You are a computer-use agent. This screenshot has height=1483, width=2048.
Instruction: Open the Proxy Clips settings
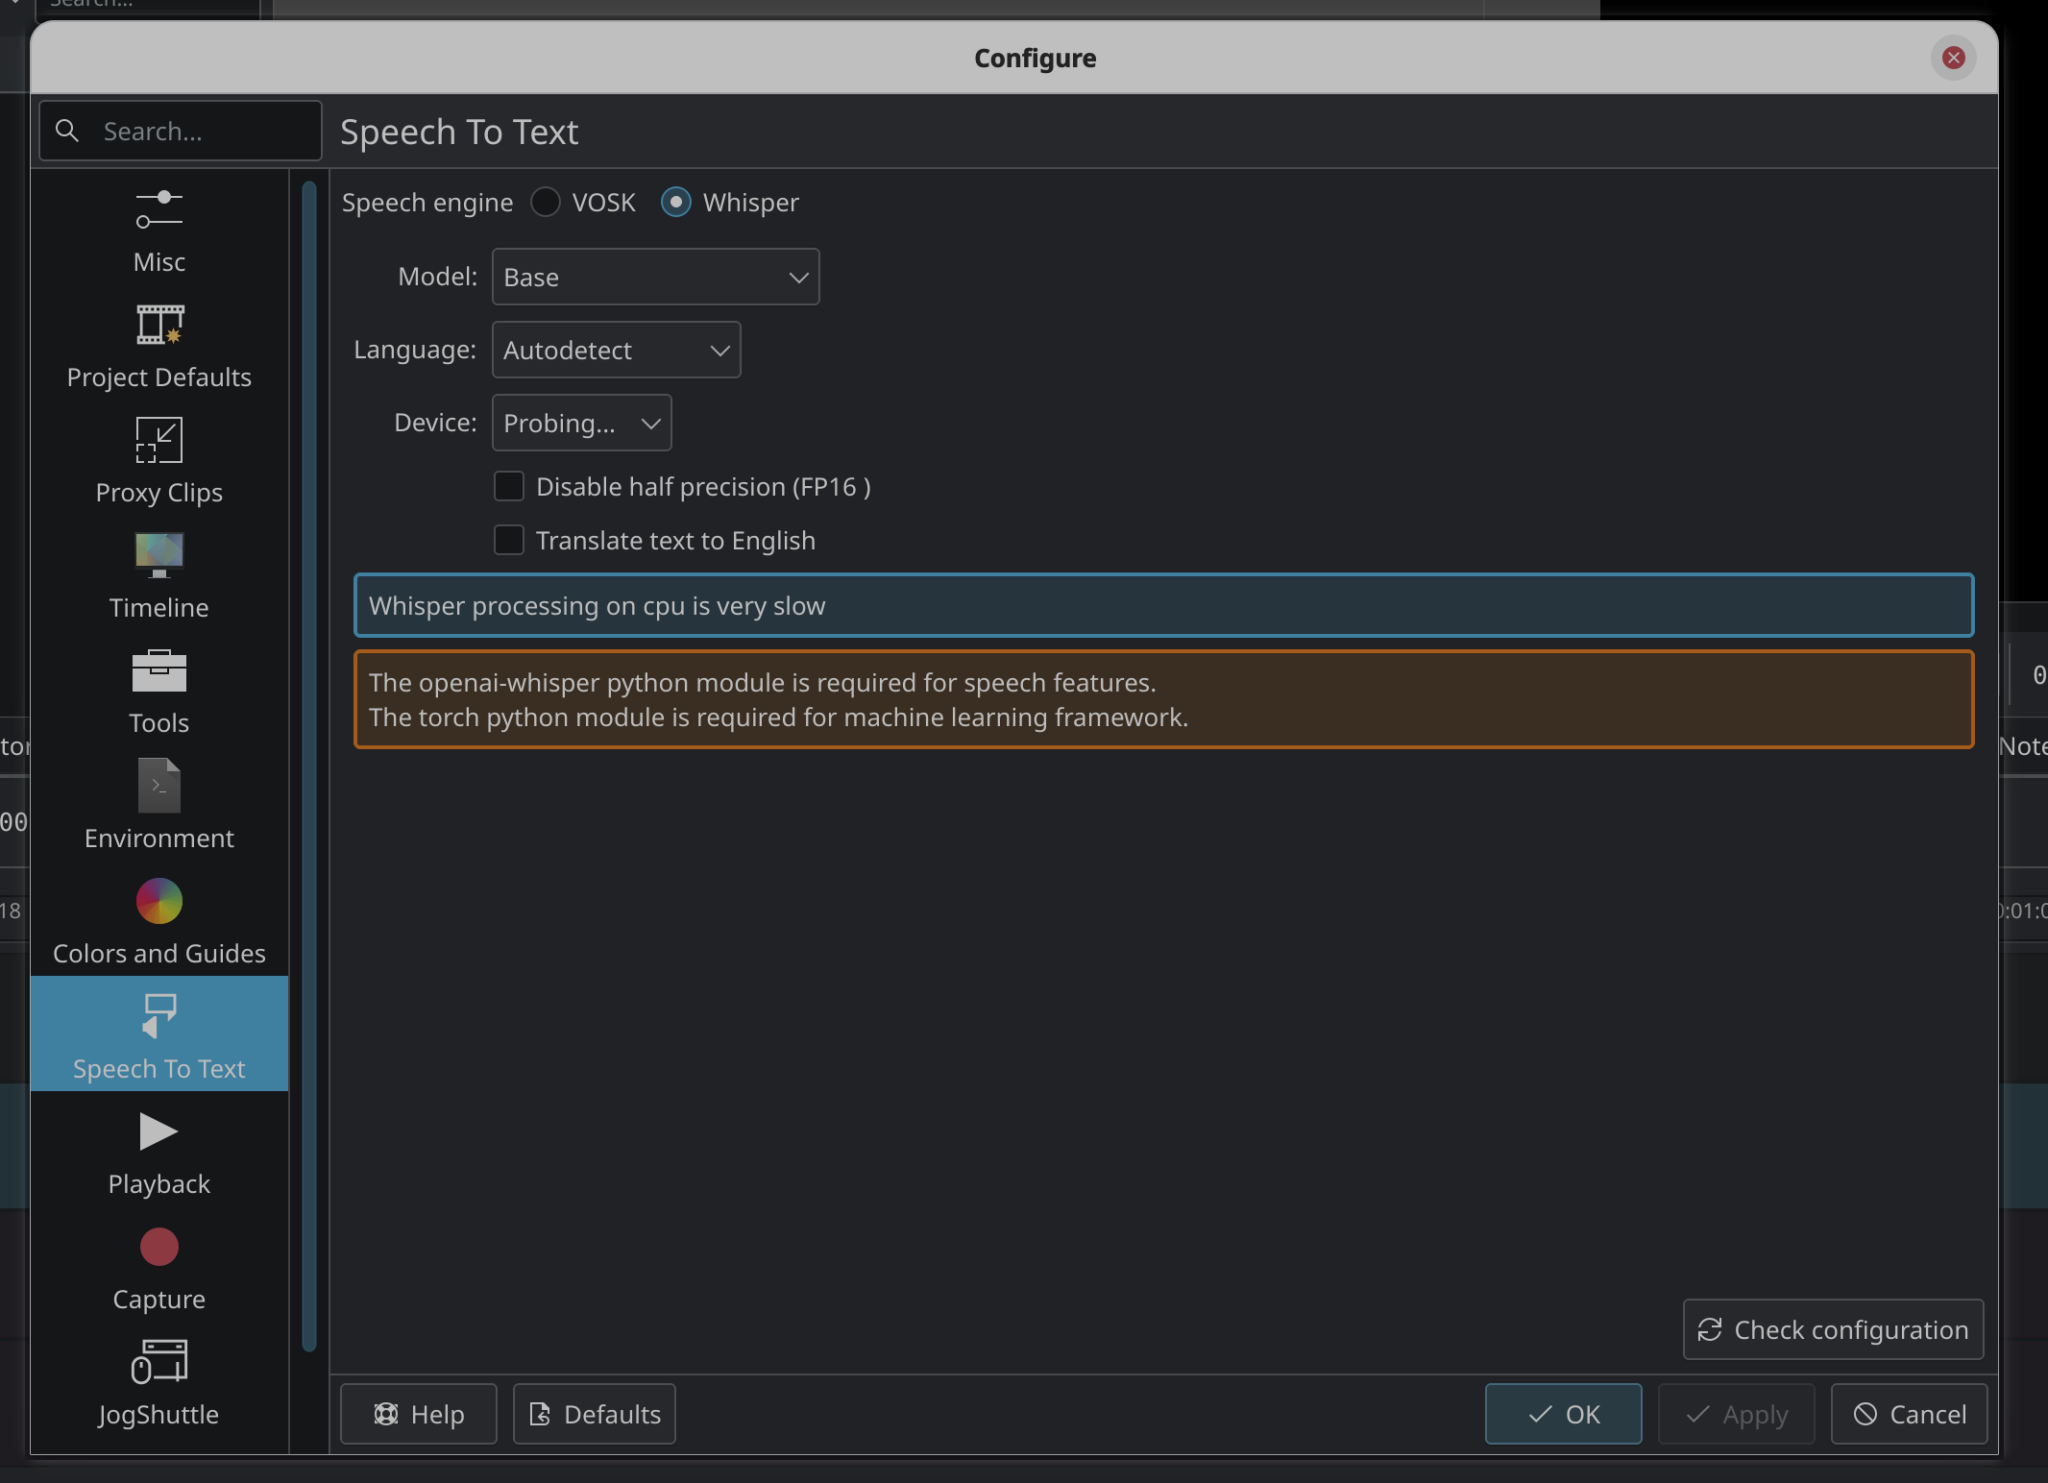pyautogui.click(x=158, y=460)
